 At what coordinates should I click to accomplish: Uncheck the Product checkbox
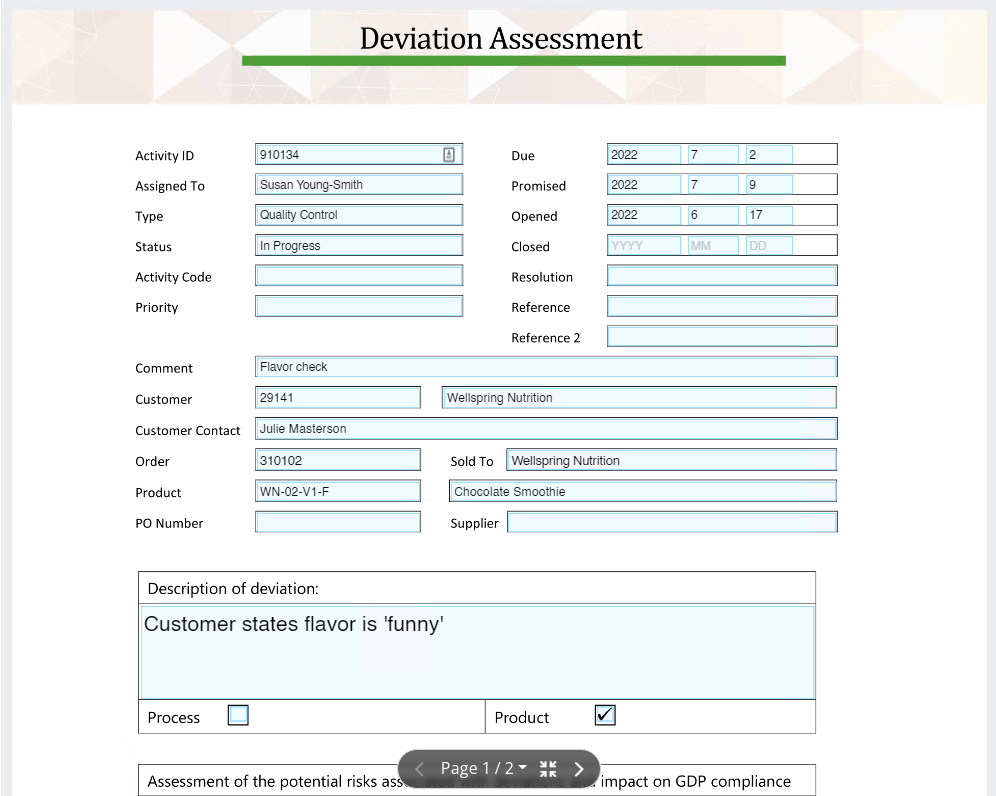click(x=604, y=714)
